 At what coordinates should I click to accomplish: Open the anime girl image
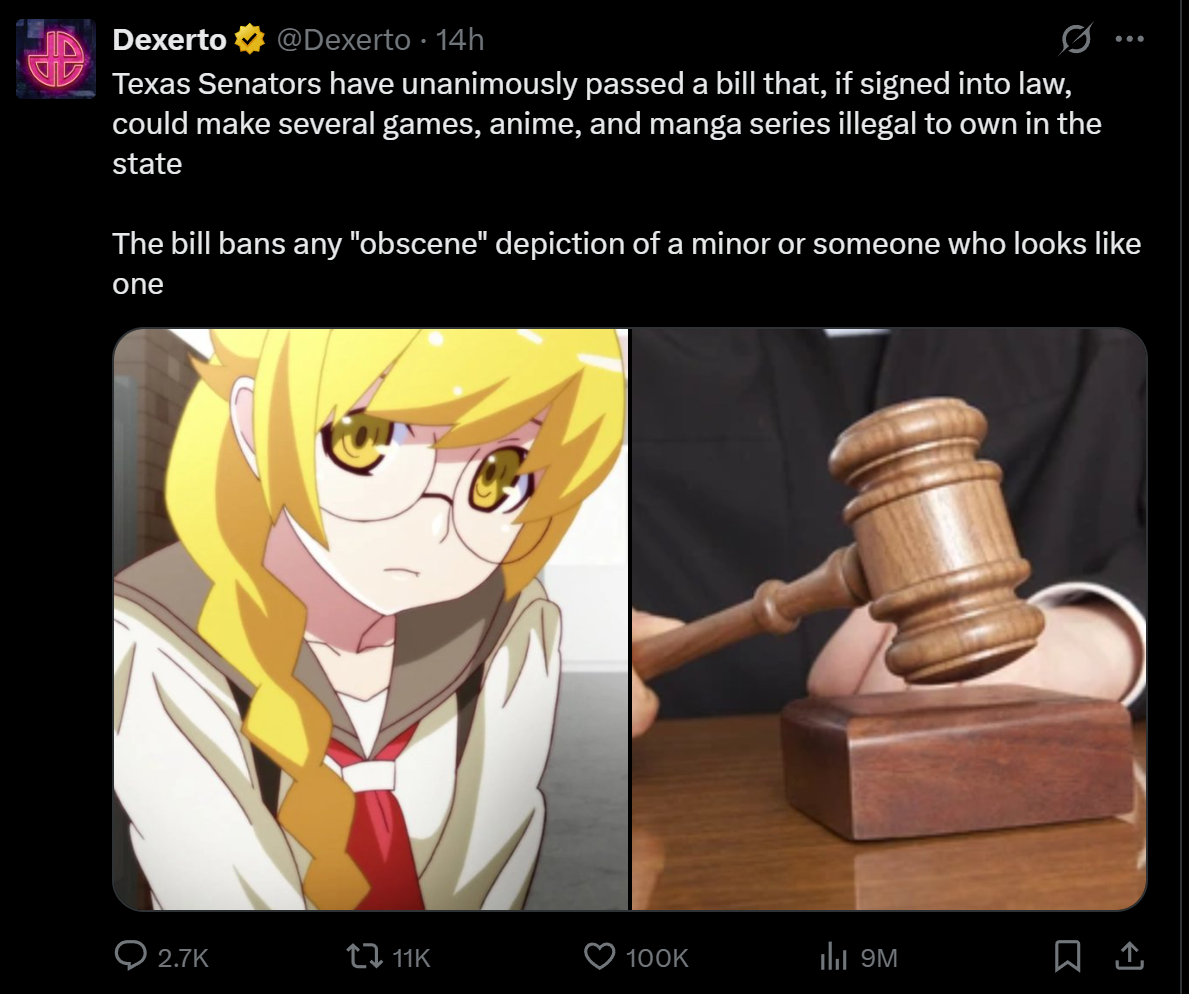(371, 619)
